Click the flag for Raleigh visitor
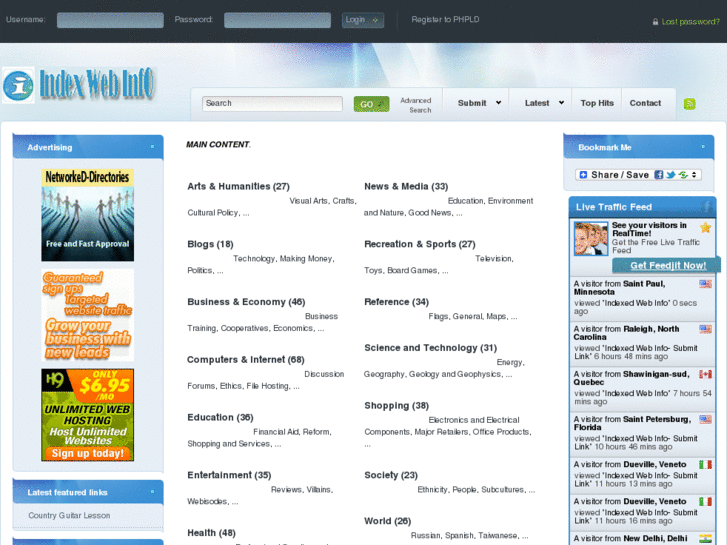The image size is (727, 545). (x=705, y=329)
